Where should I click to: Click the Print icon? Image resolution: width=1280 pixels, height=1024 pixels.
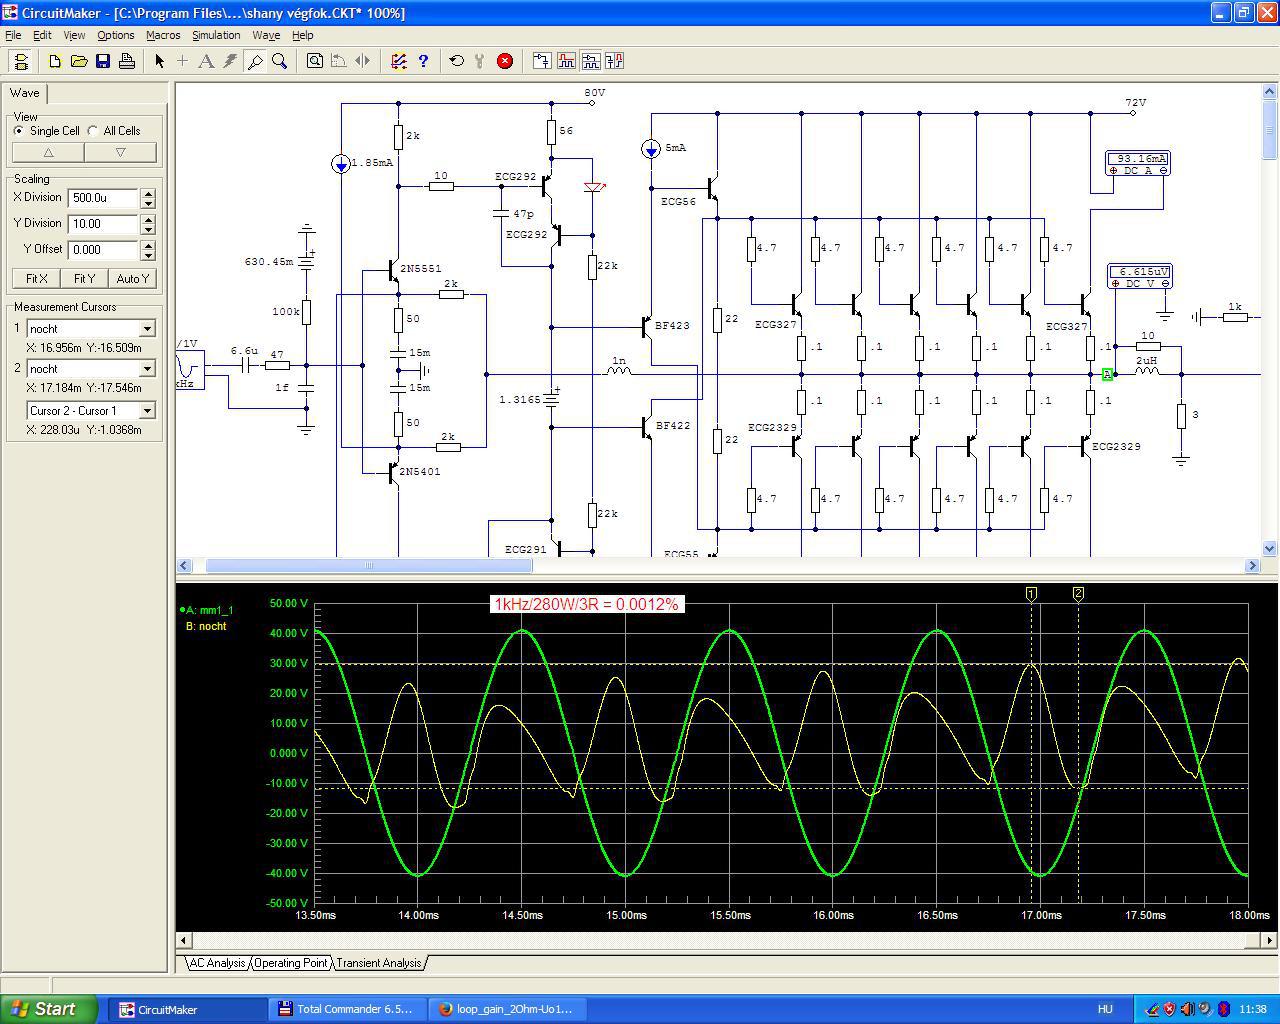coord(127,61)
